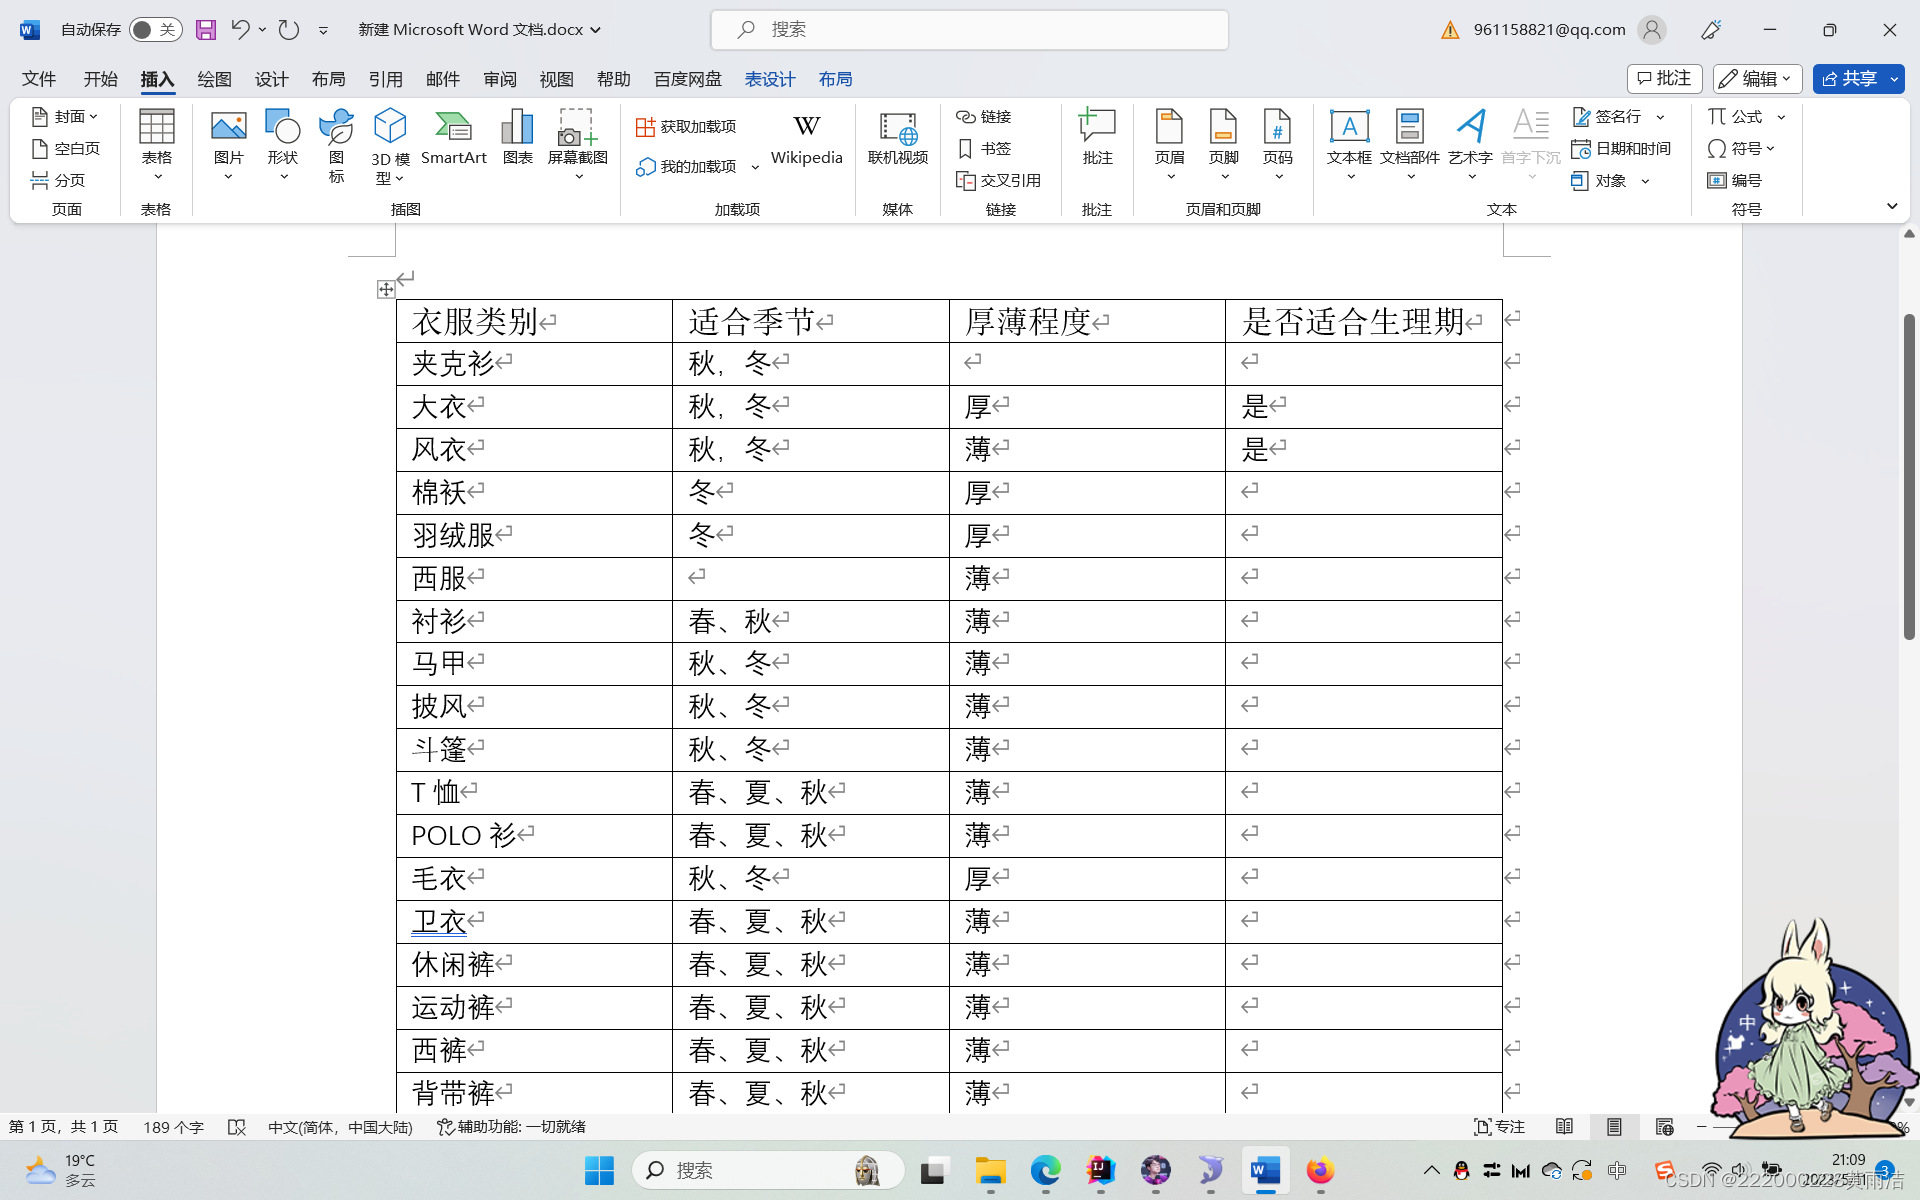Screen dimensions: 1920x1200
Task: Toggle the 自动保存 autosave switch
Action: click(x=155, y=30)
